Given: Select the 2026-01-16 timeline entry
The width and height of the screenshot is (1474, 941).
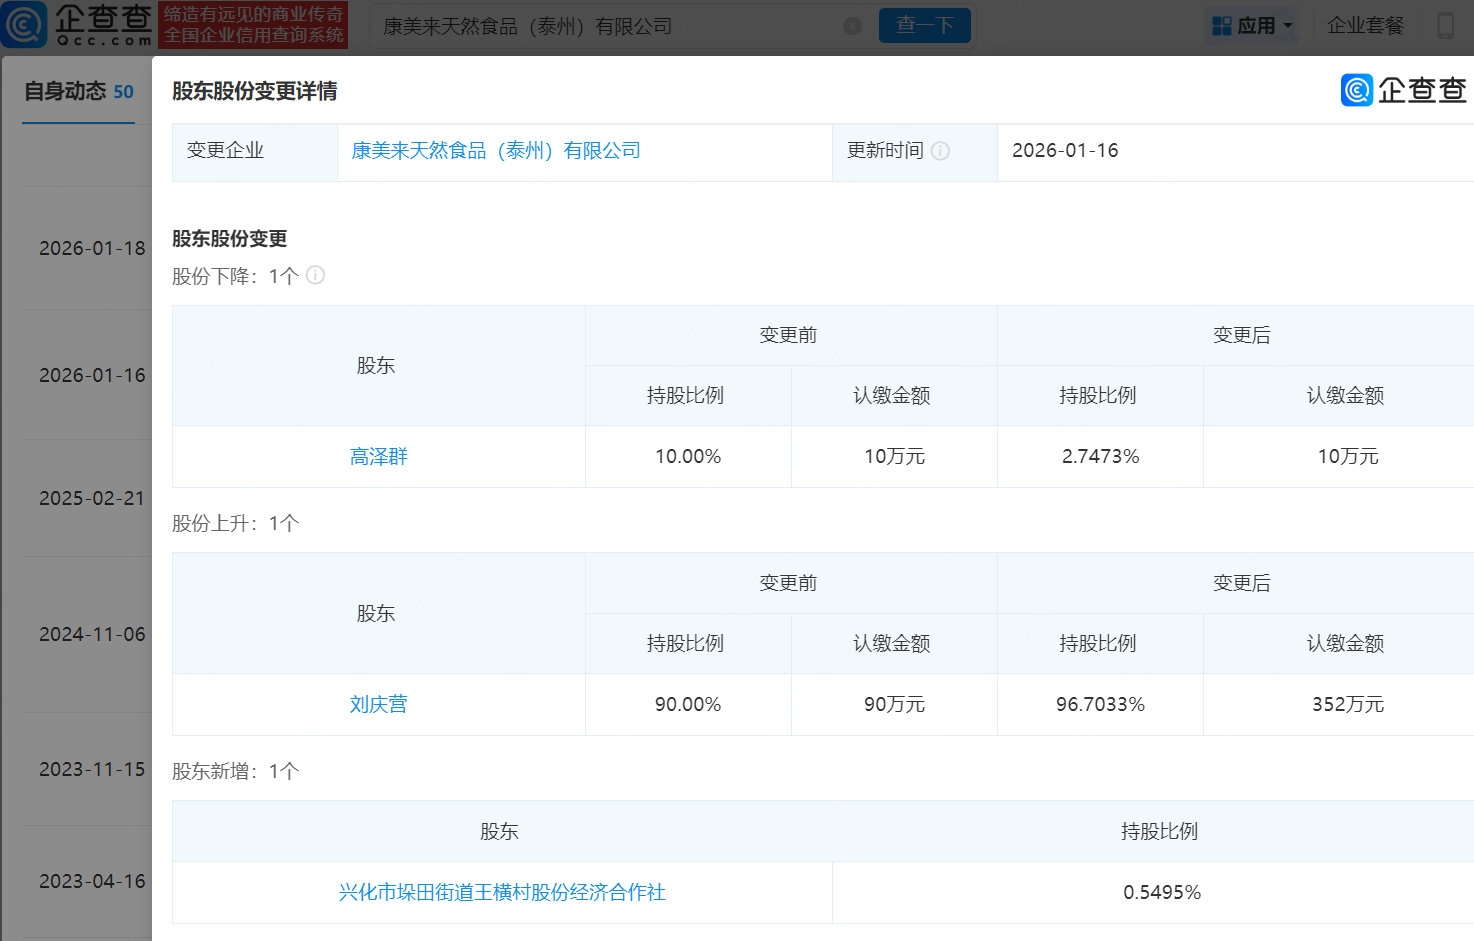Looking at the screenshot, I should tap(92, 375).
